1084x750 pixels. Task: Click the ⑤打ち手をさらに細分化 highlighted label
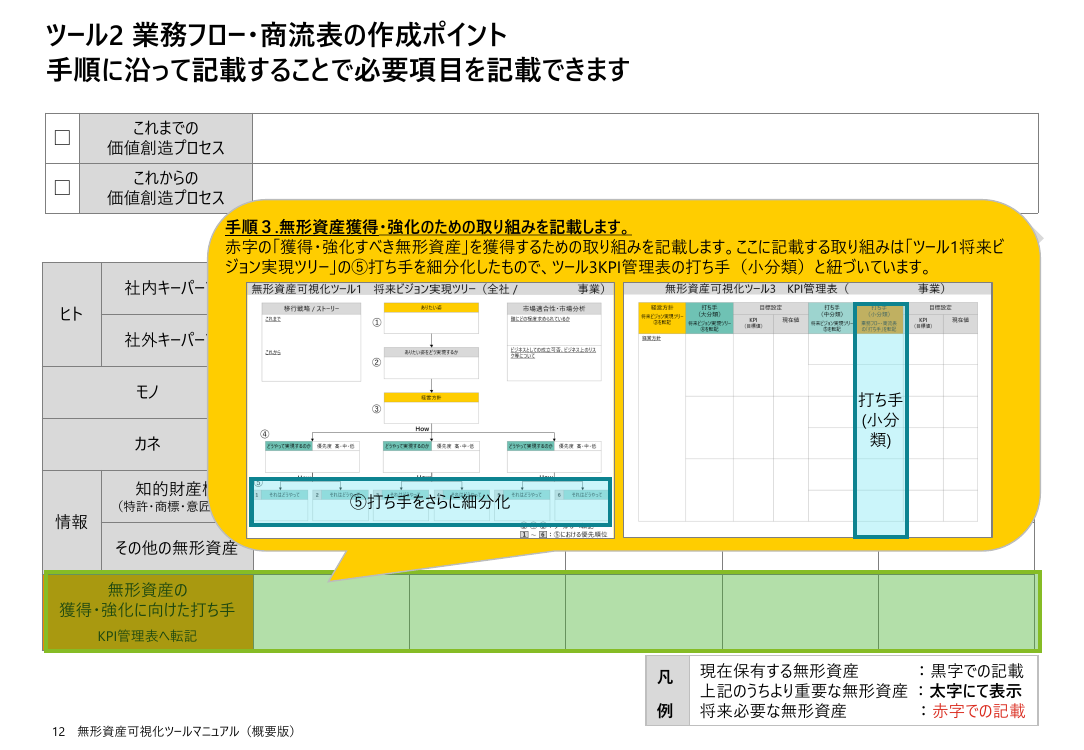point(430,502)
